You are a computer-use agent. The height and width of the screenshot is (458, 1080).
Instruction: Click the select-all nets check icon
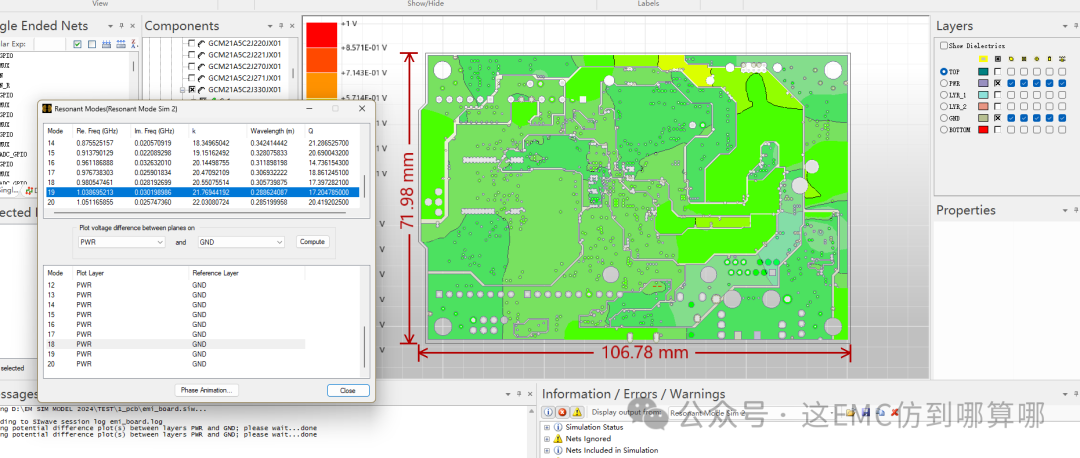(x=78, y=44)
